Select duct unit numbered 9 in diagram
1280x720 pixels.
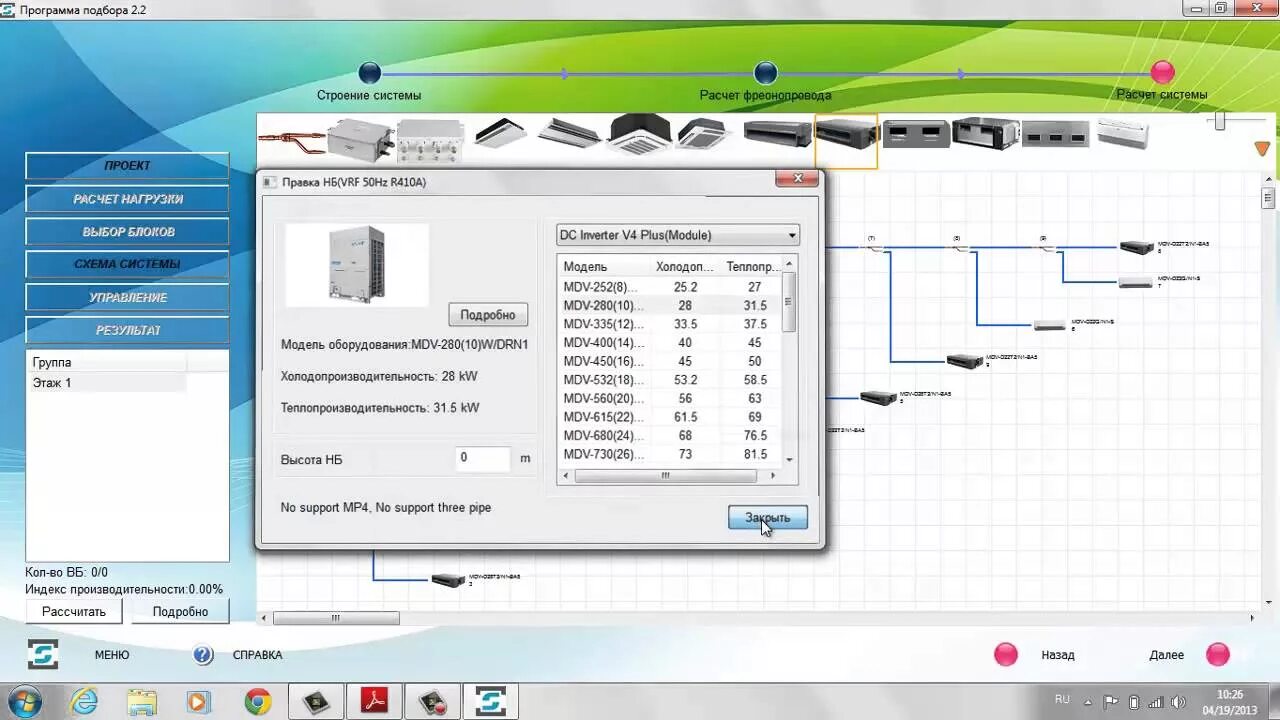[x=965, y=361]
